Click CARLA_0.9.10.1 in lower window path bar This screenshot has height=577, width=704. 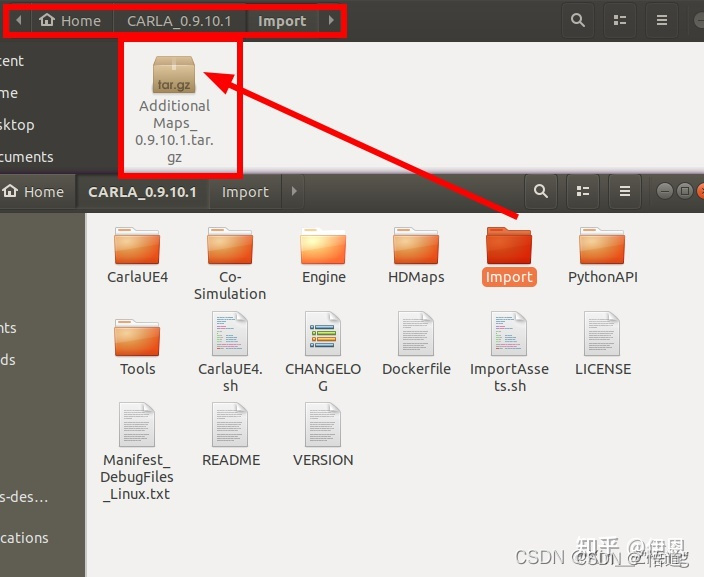tap(142, 192)
